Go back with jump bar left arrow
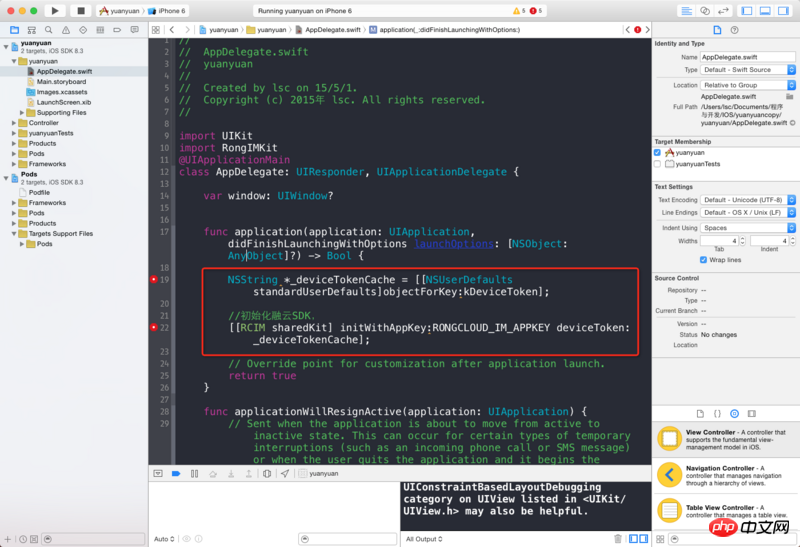Image resolution: width=800 pixels, height=547 pixels. click(x=172, y=30)
